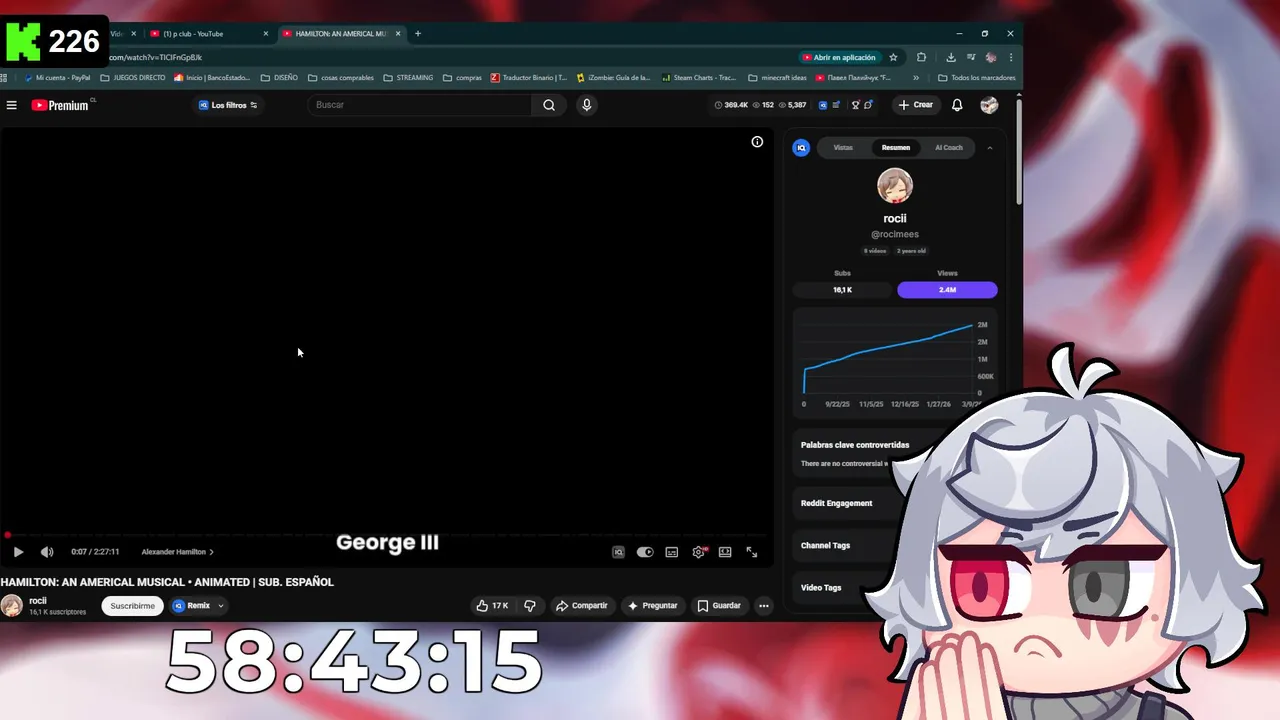Open the STREAMING bookmarks folder
The height and width of the screenshot is (720, 1280).
pos(408,77)
